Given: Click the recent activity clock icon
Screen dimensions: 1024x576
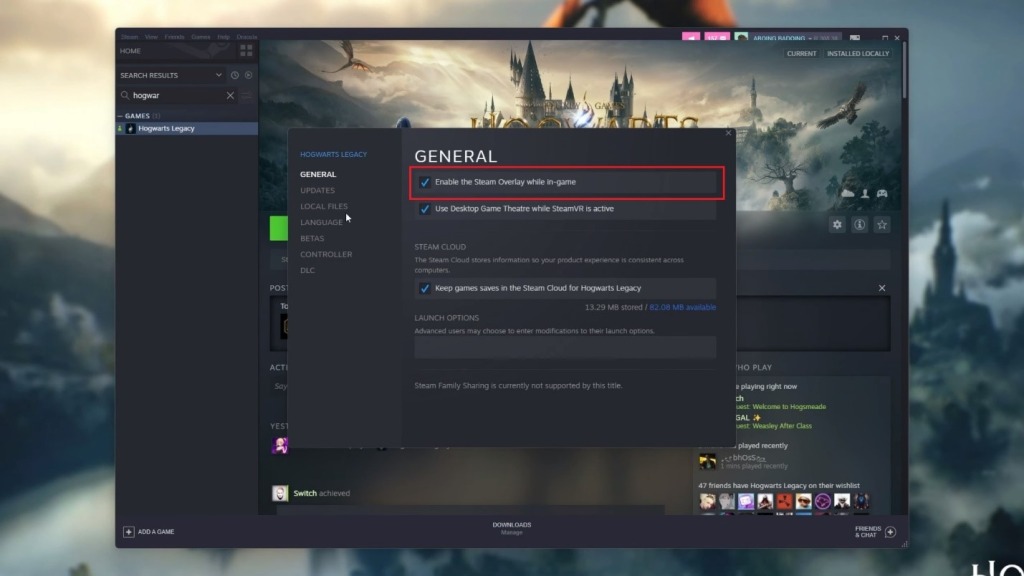Looking at the screenshot, I should (x=235, y=75).
